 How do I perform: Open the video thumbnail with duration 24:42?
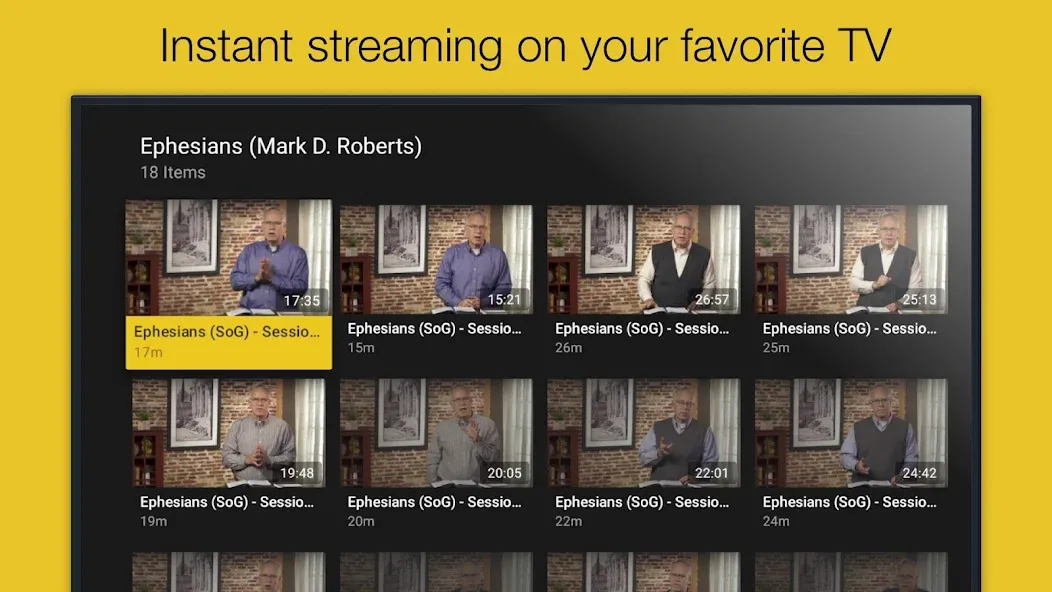tap(851, 433)
